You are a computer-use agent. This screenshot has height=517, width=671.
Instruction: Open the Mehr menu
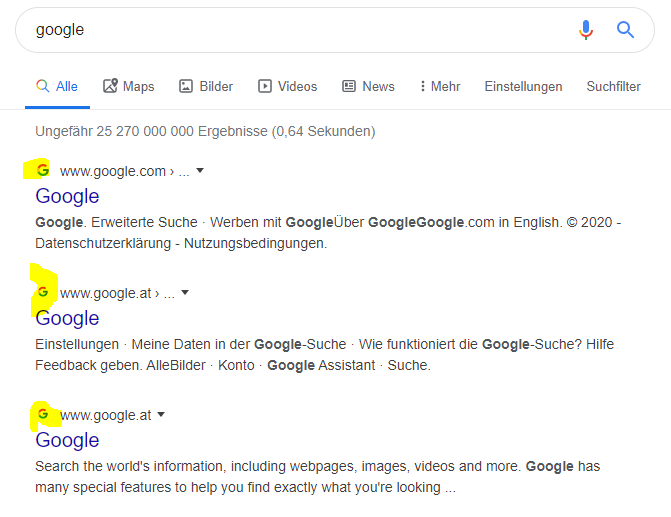[439, 86]
